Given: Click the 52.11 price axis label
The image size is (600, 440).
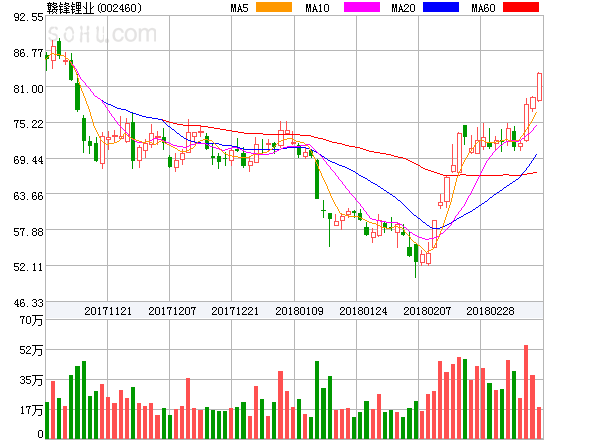Looking at the screenshot, I should [x=28, y=267].
